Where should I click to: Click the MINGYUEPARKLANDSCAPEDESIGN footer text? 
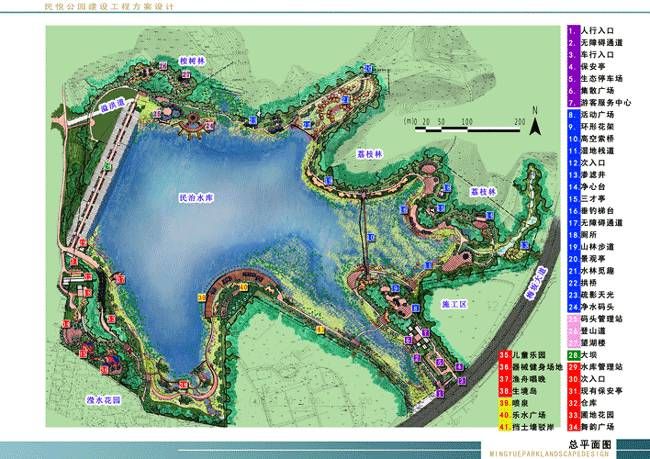(549, 454)
